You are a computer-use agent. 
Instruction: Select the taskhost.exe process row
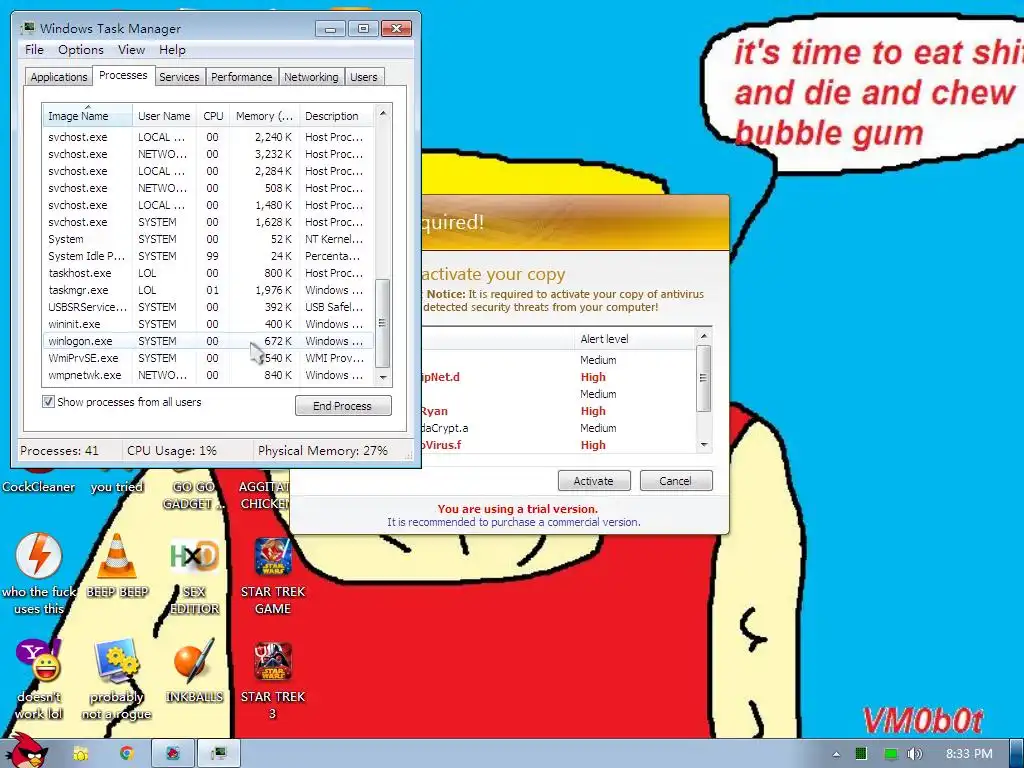(208, 273)
